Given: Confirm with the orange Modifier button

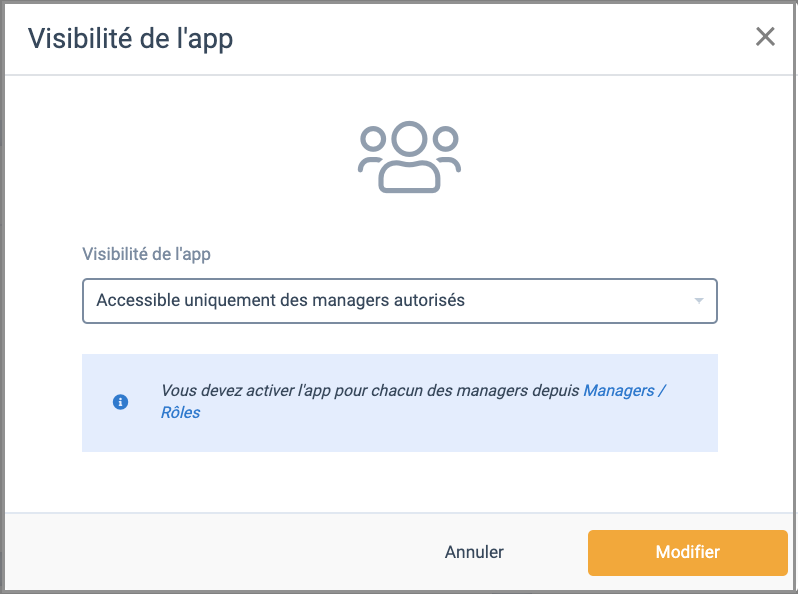Looking at the screenshot, I should click(688, 553).
